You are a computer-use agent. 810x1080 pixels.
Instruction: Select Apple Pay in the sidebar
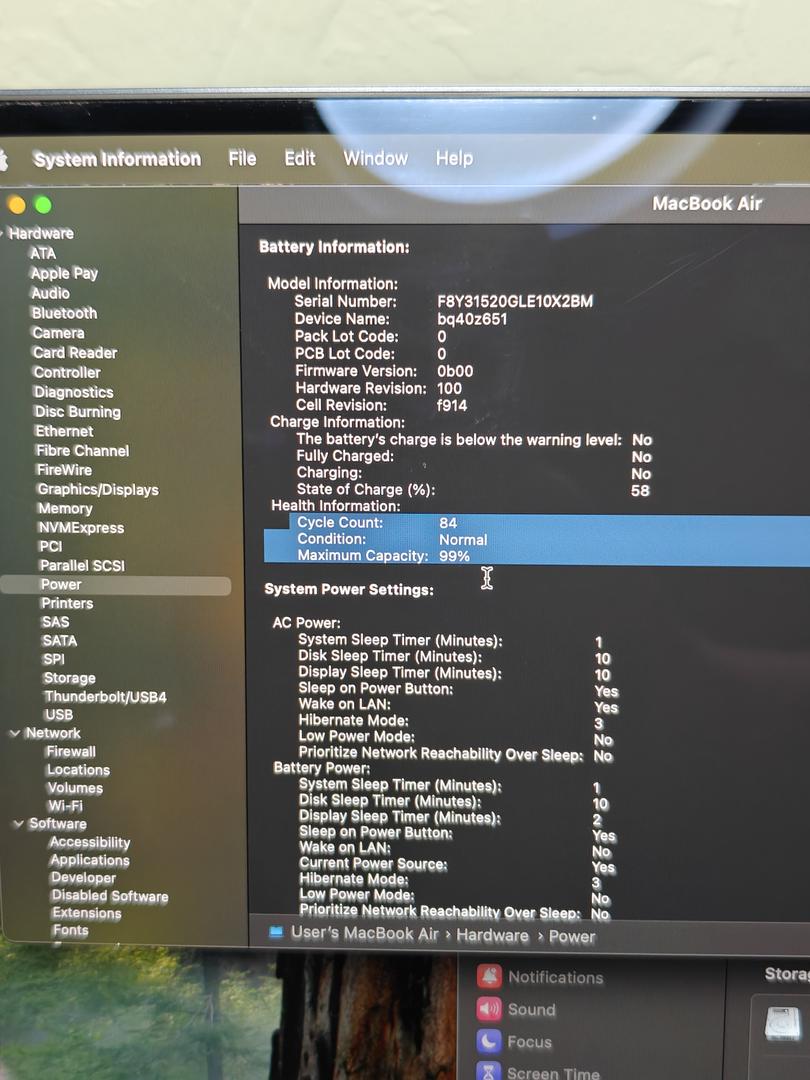point(64,273)
